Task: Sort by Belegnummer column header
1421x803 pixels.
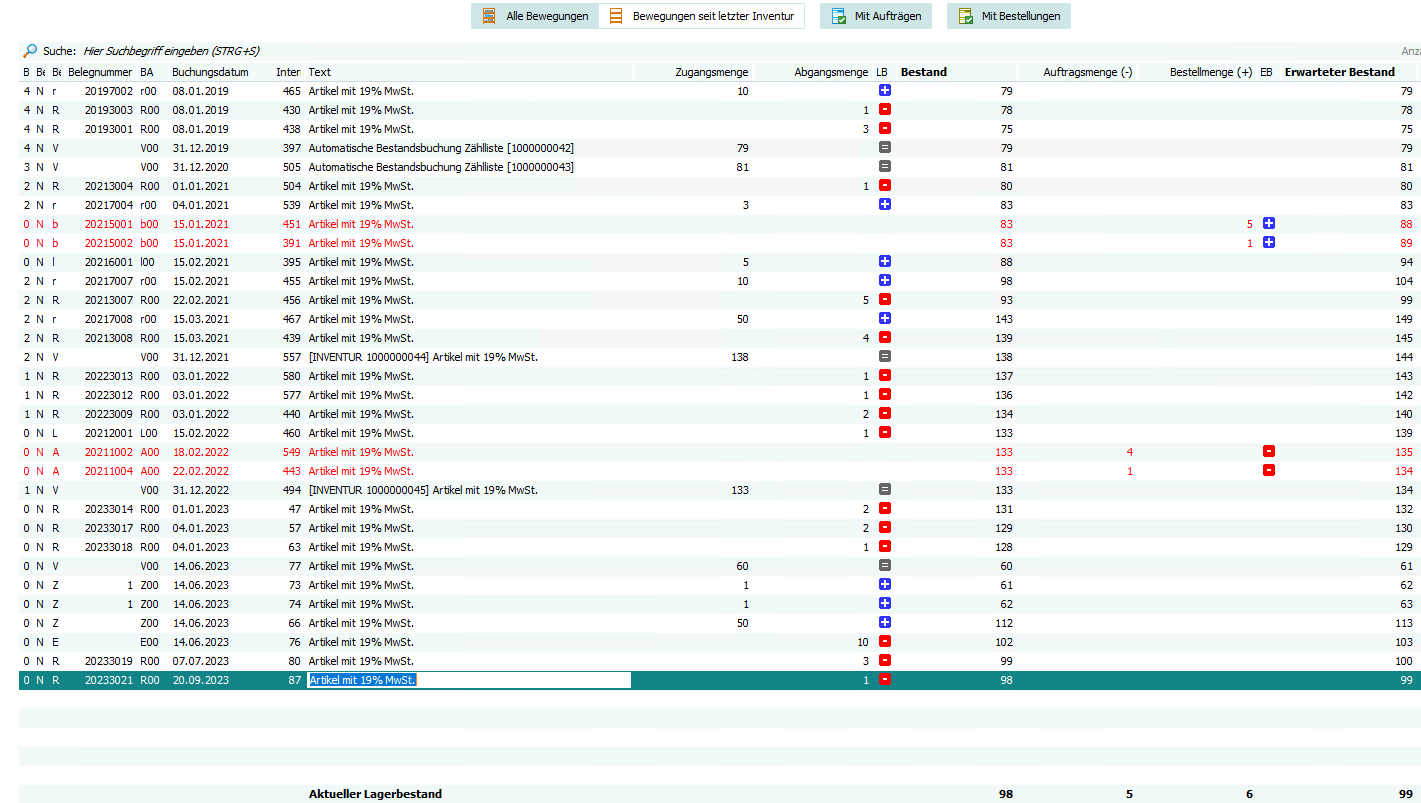Action: point(100,72)
